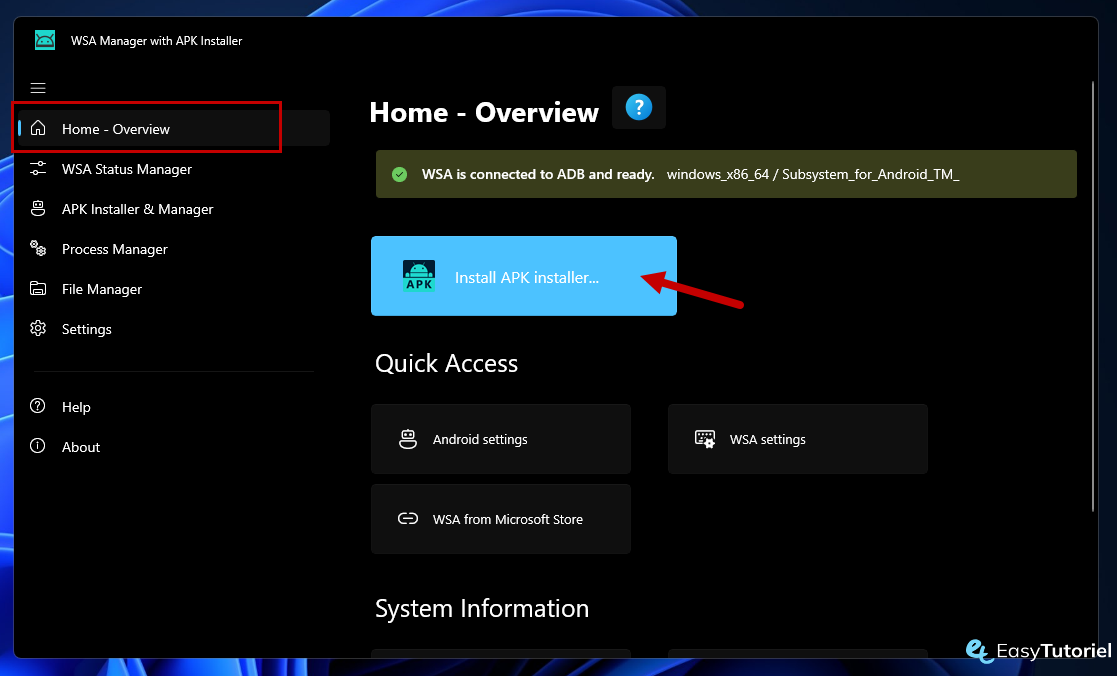Open WSA settings quick access tile
Viewport: 1117px width, 676px height.
tap(798, 439)
